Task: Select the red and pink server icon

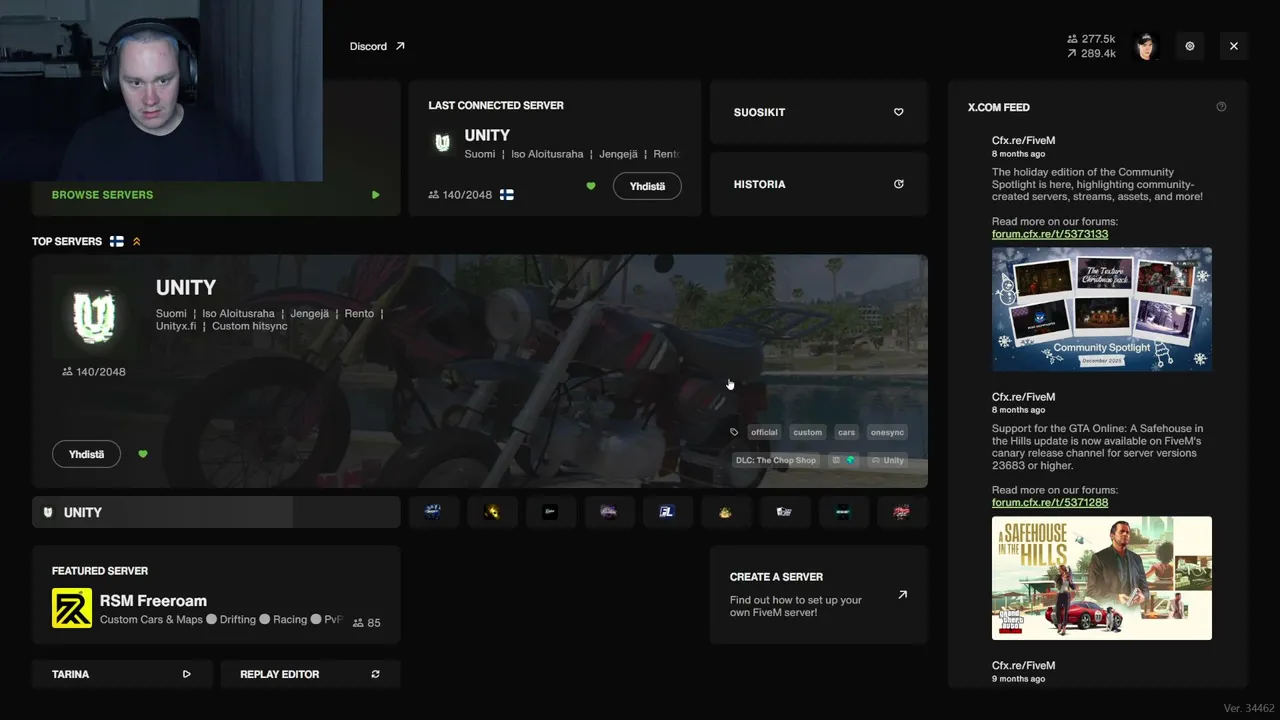Action: pos(901,512)
